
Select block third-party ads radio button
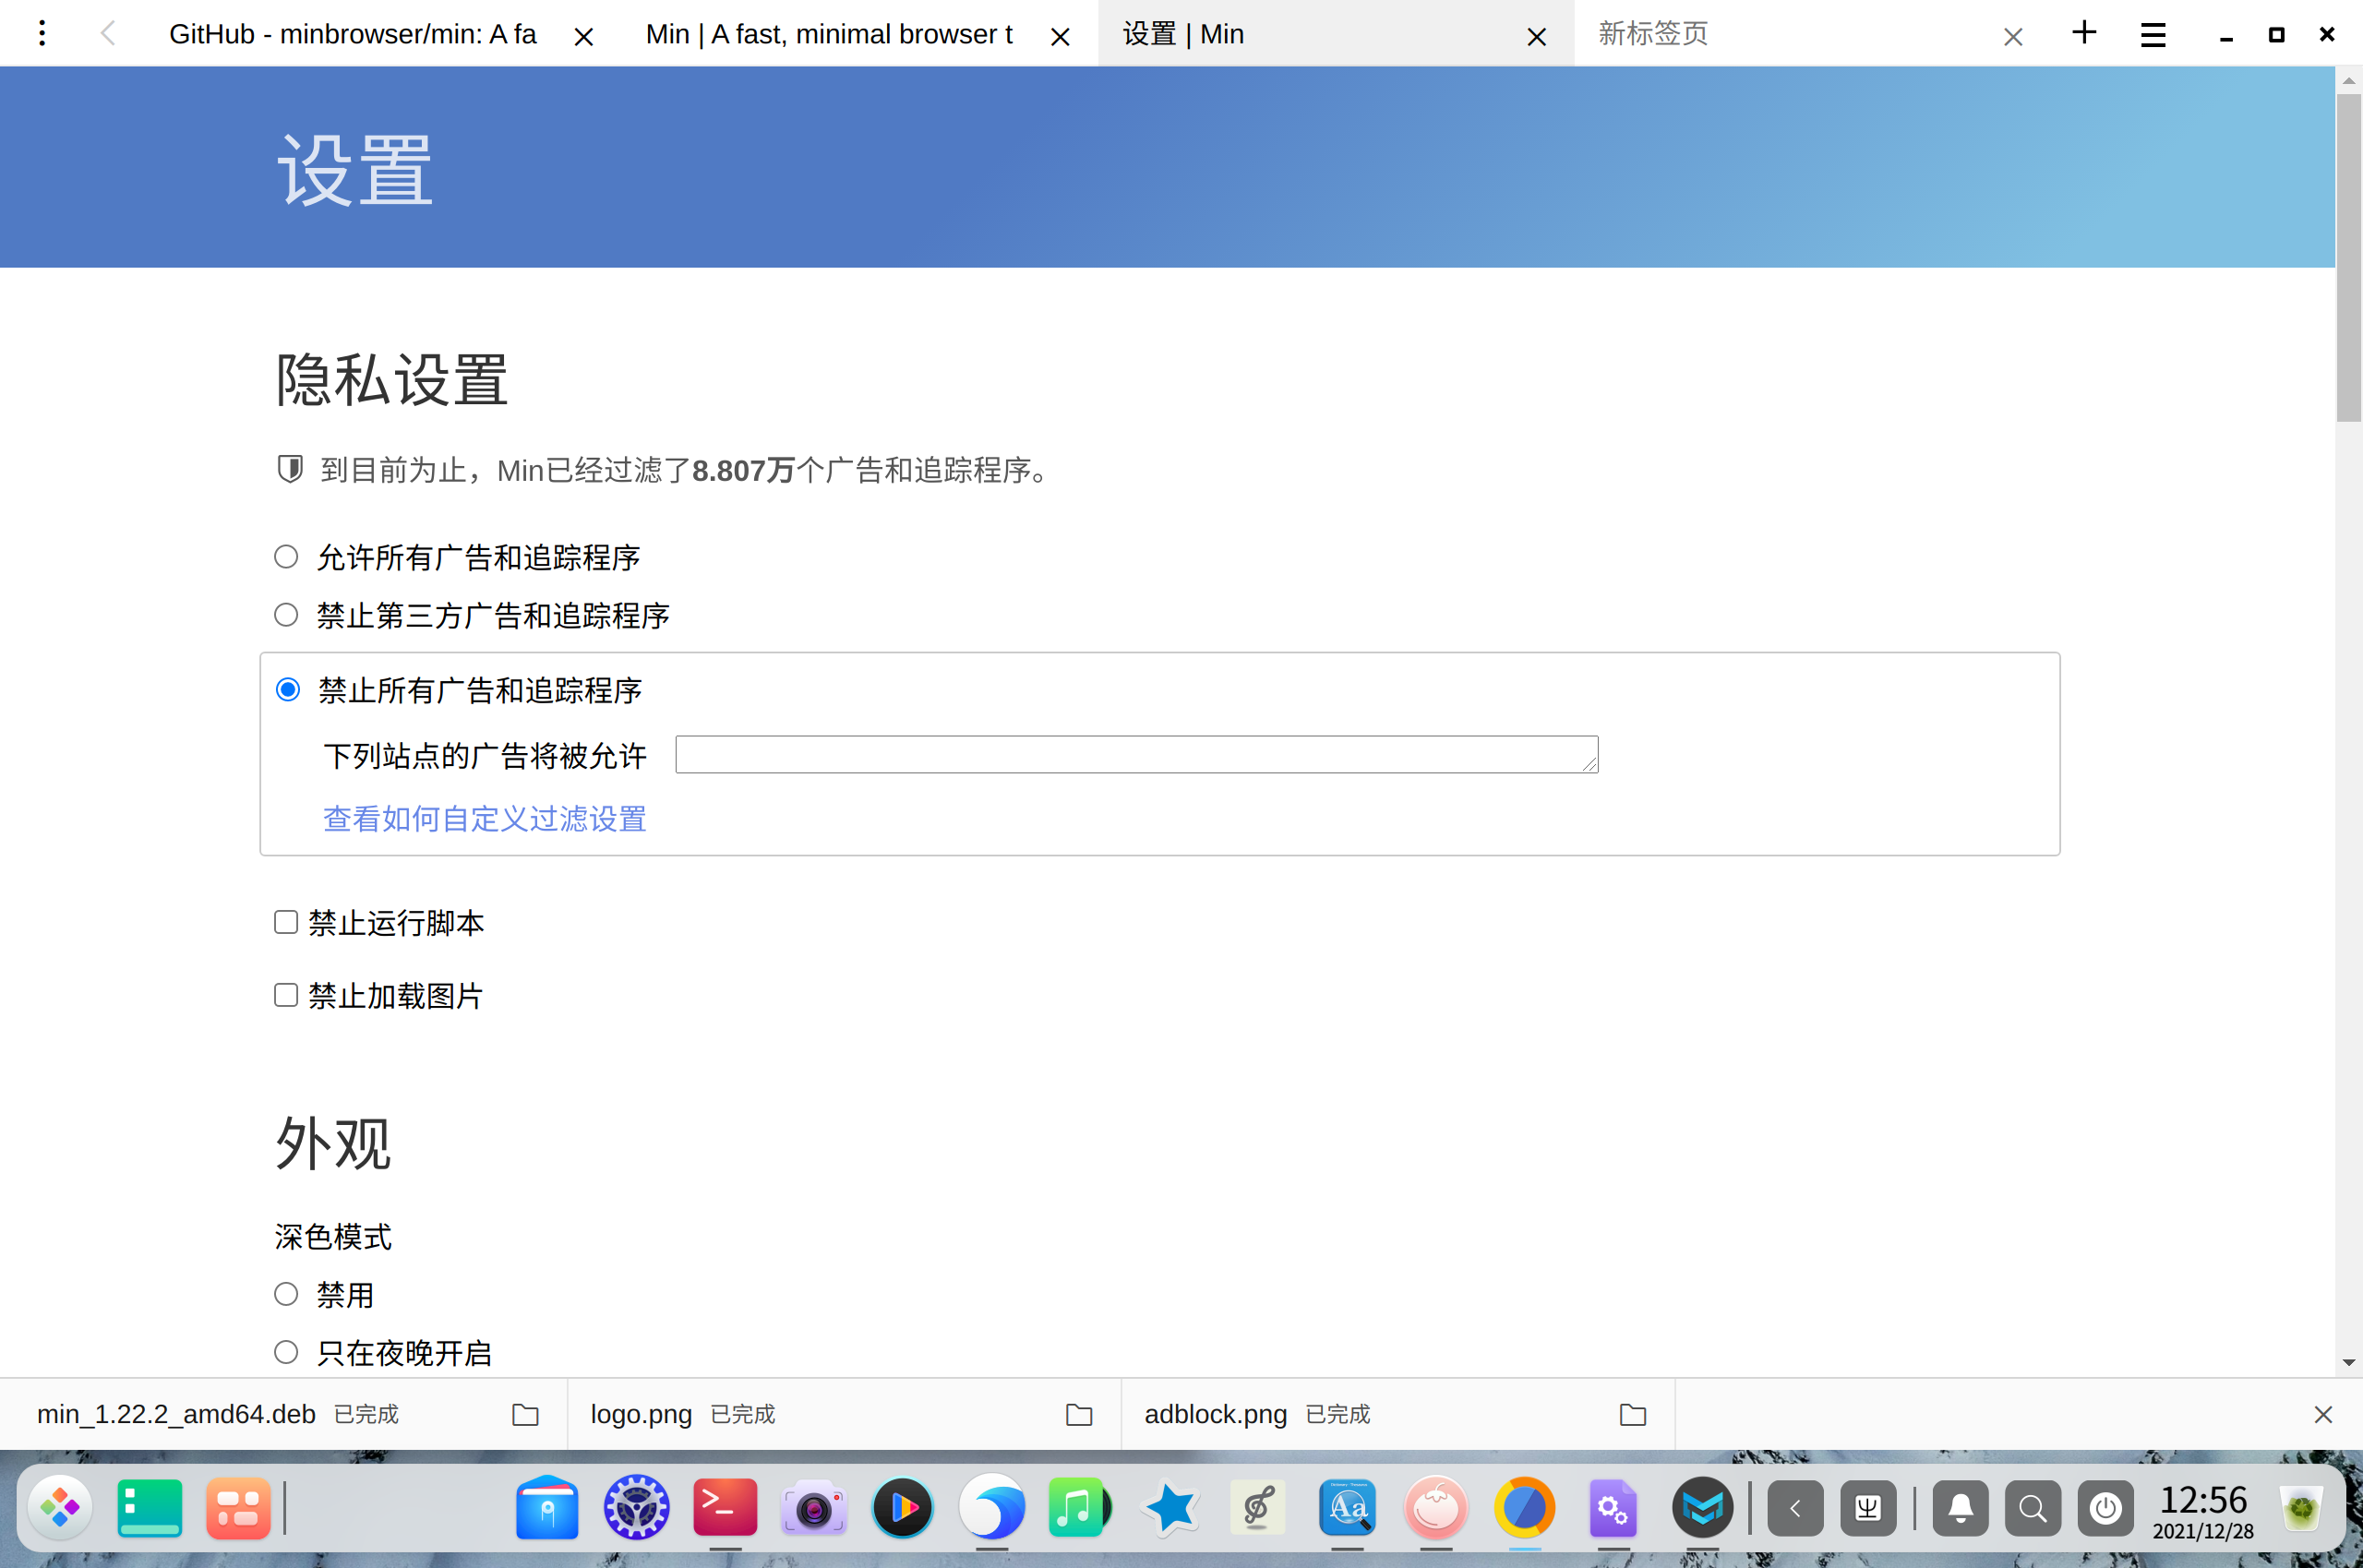click(286, 615)
